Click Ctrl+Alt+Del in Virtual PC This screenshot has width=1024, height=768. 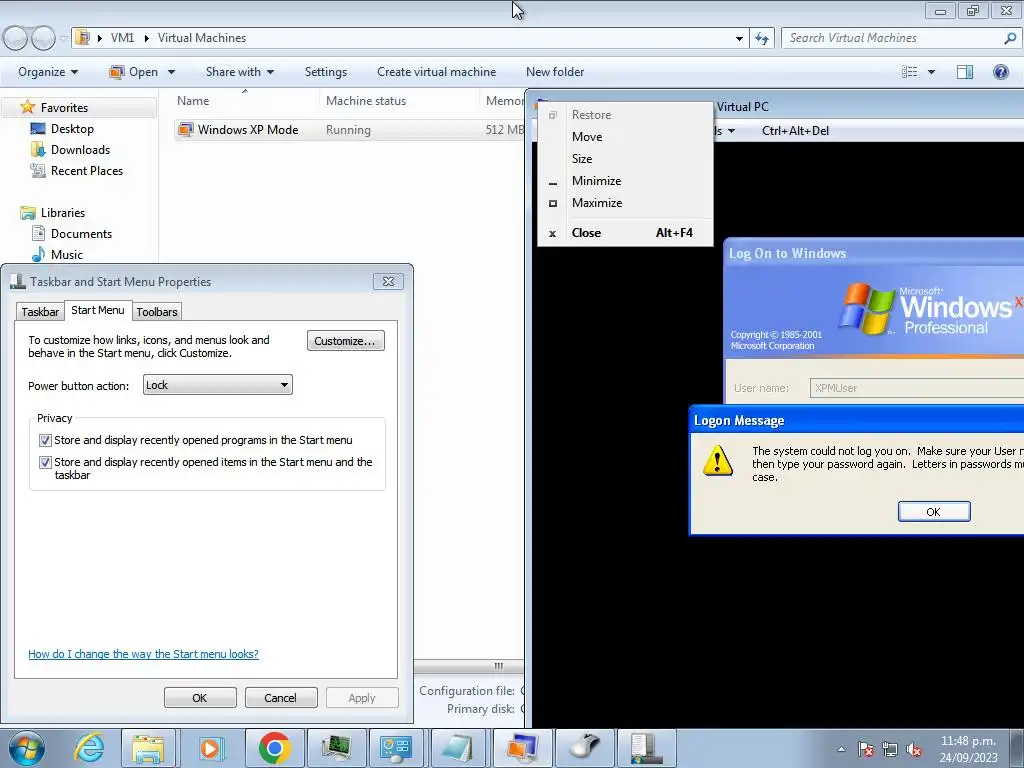(795, 131)
